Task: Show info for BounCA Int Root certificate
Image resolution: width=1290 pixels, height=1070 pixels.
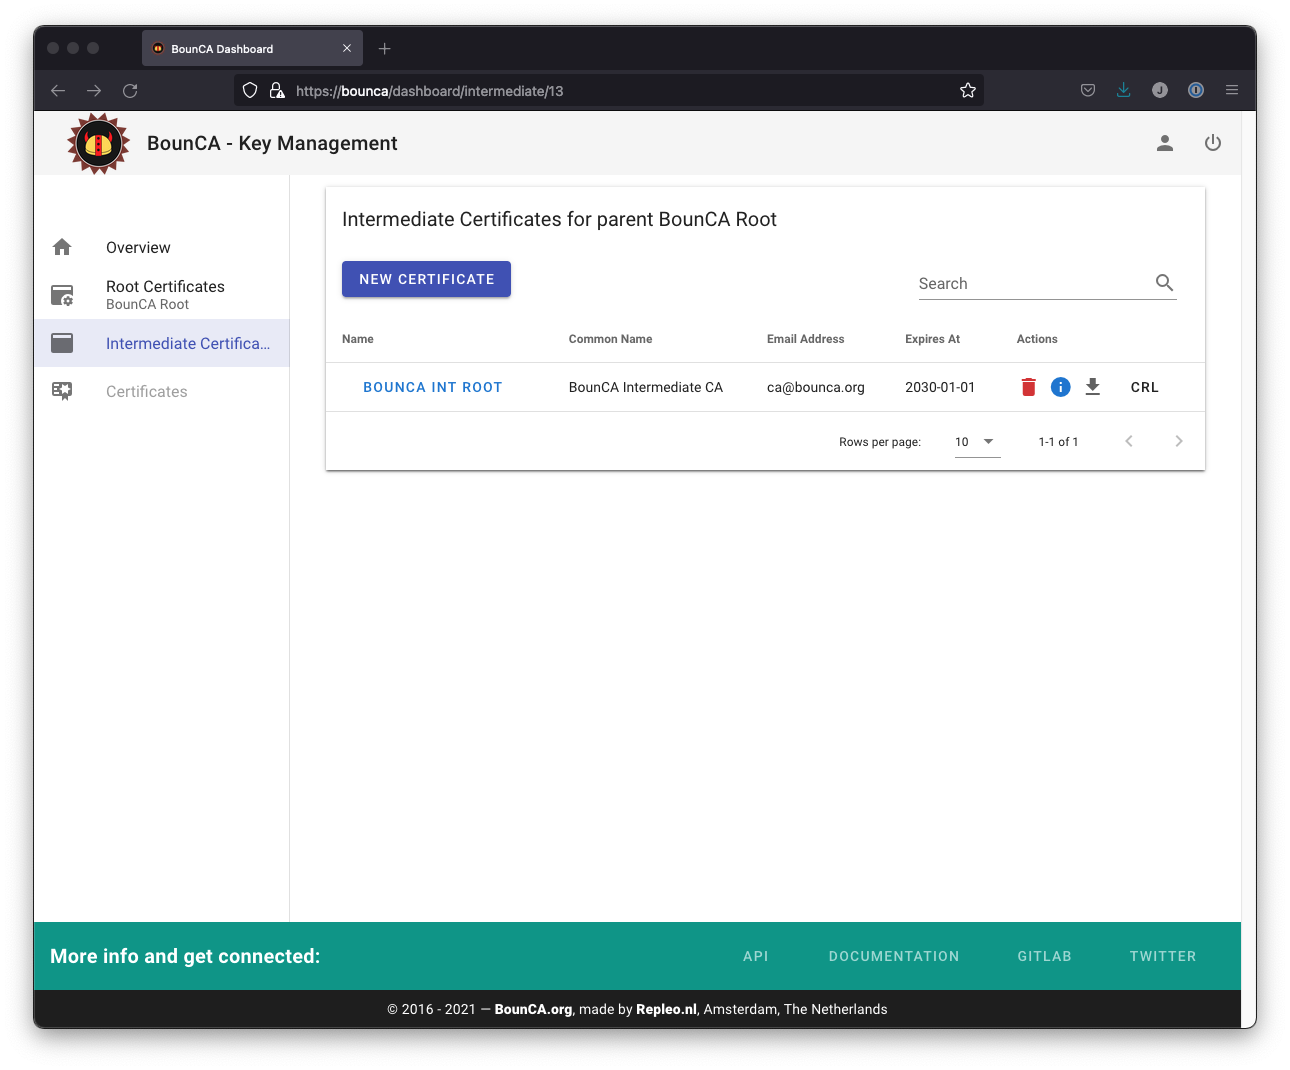Action: tap(1061, 387)
